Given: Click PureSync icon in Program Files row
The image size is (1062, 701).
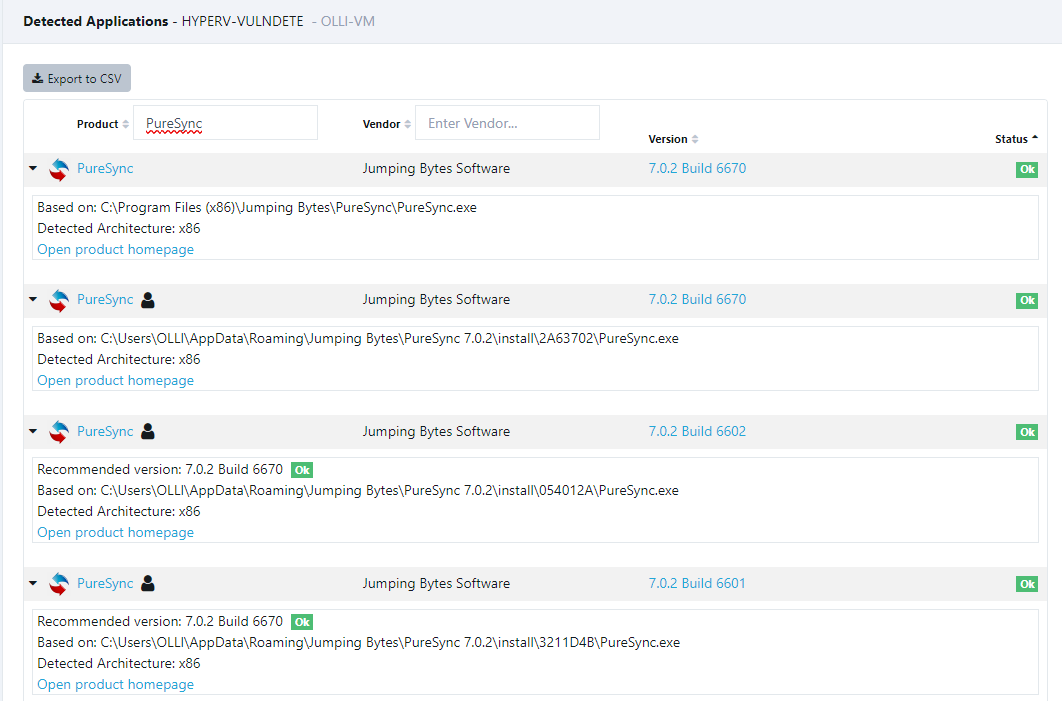Looking at the screenshot, I should pos(59,169).
